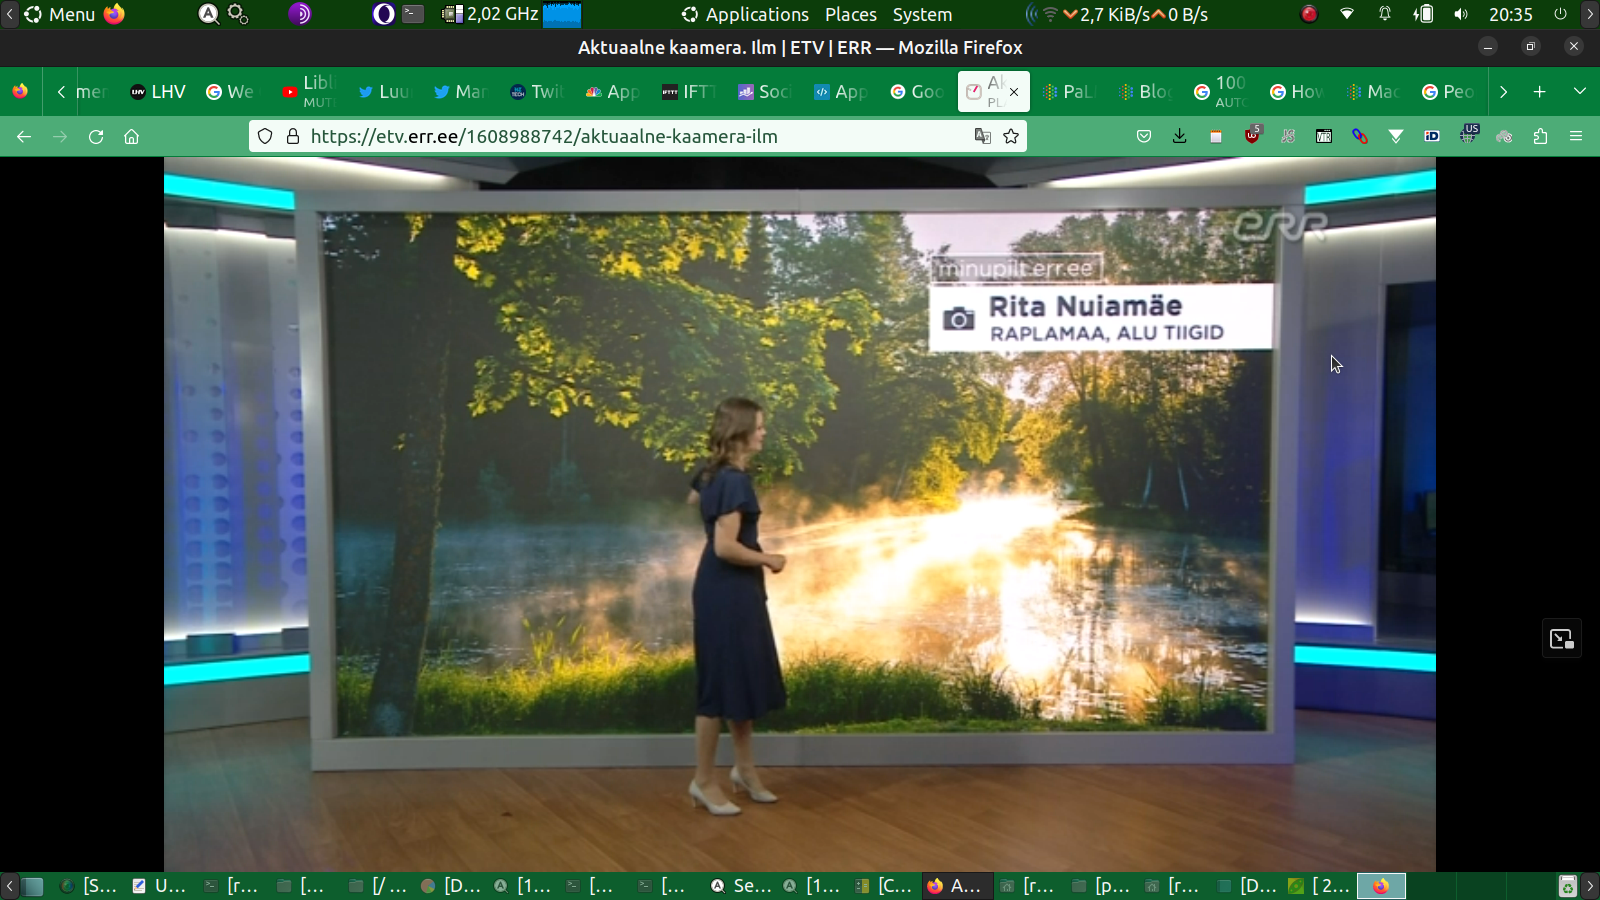Click the red recording indicator in top panel
The image size is (1600, 900).
1309,14
